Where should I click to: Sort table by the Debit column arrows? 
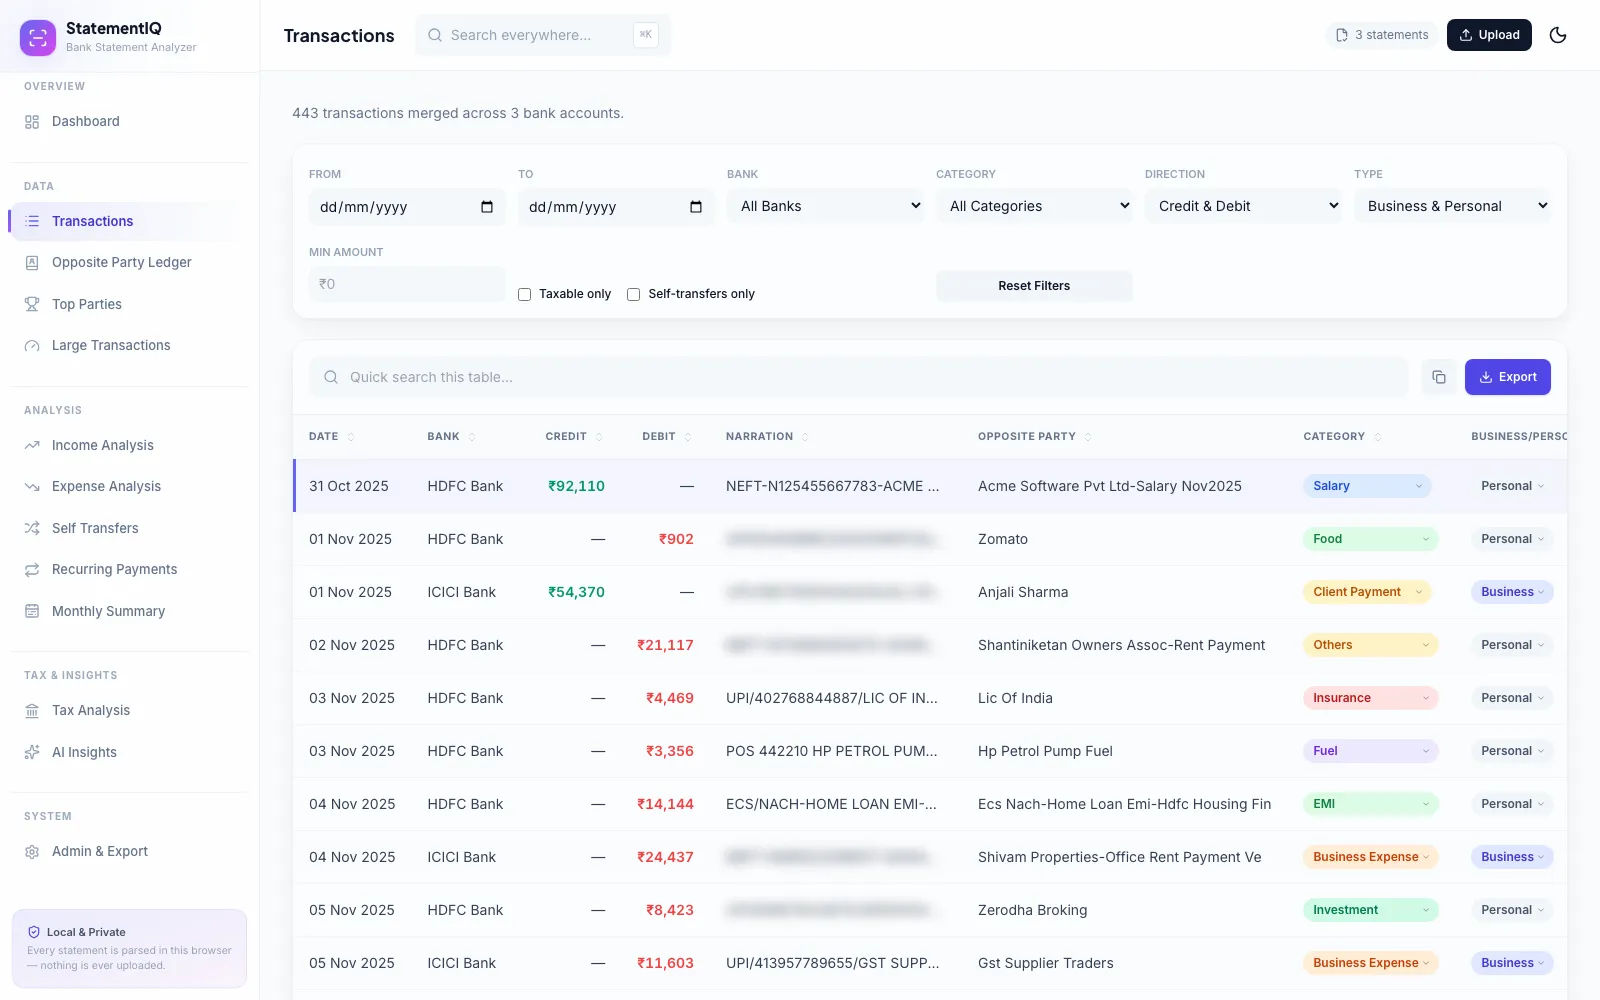pos(688,437)
